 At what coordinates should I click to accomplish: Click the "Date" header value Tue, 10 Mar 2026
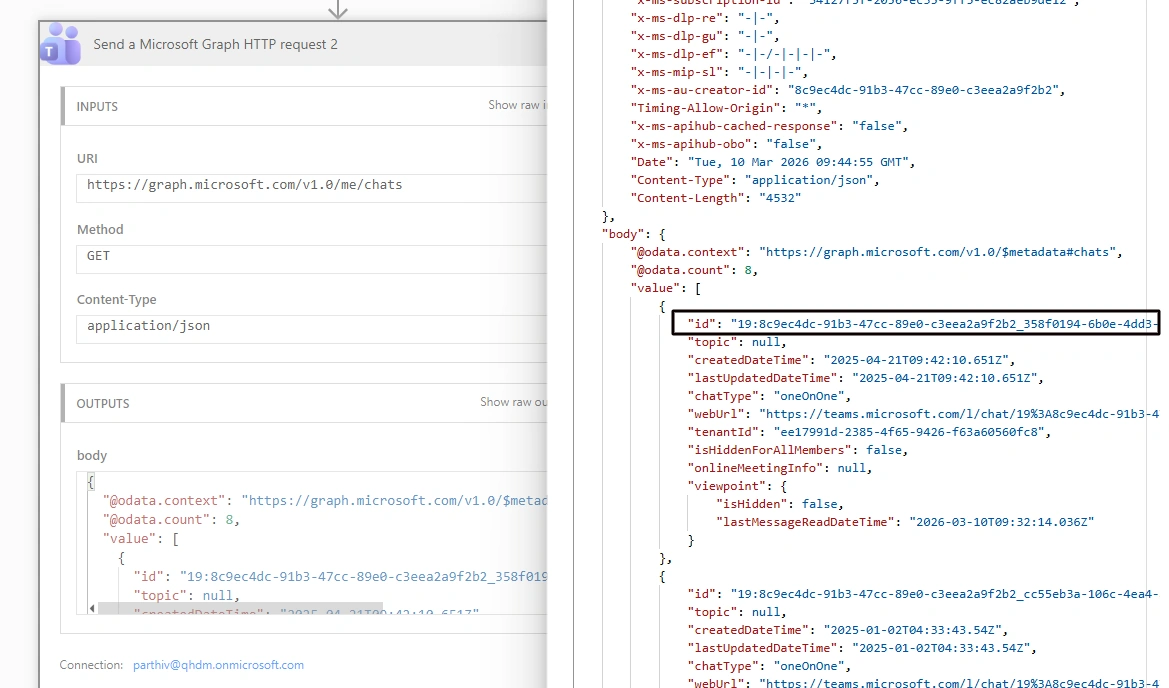798,162
